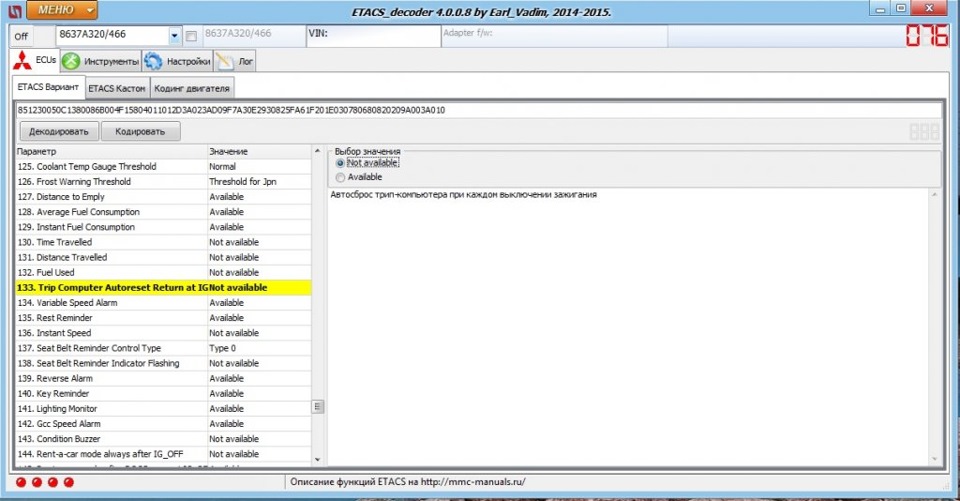Click the green tools icon on Инструменты tab
Image resolution: width=960 pixels, height=501 pixels.
[x=72, y=61]
